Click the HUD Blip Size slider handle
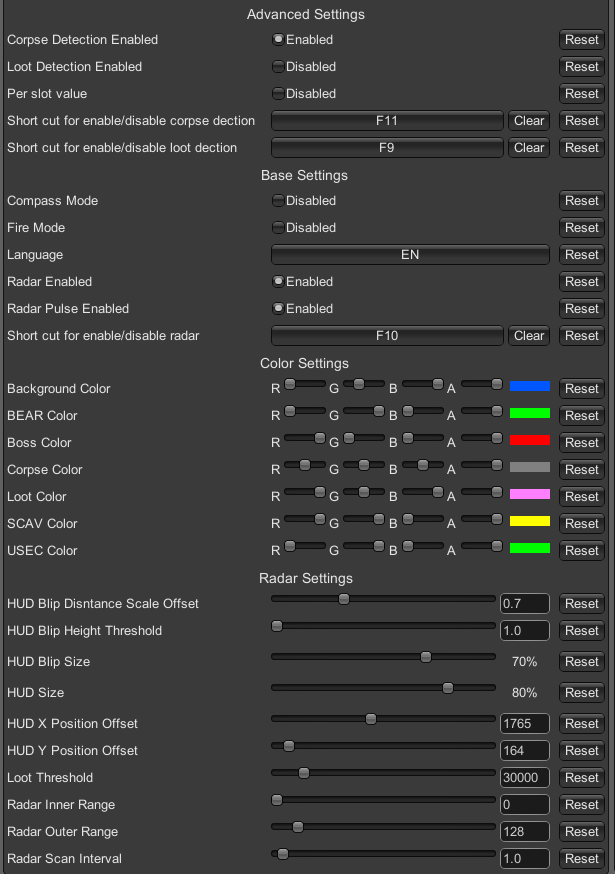 coord(426,657)
